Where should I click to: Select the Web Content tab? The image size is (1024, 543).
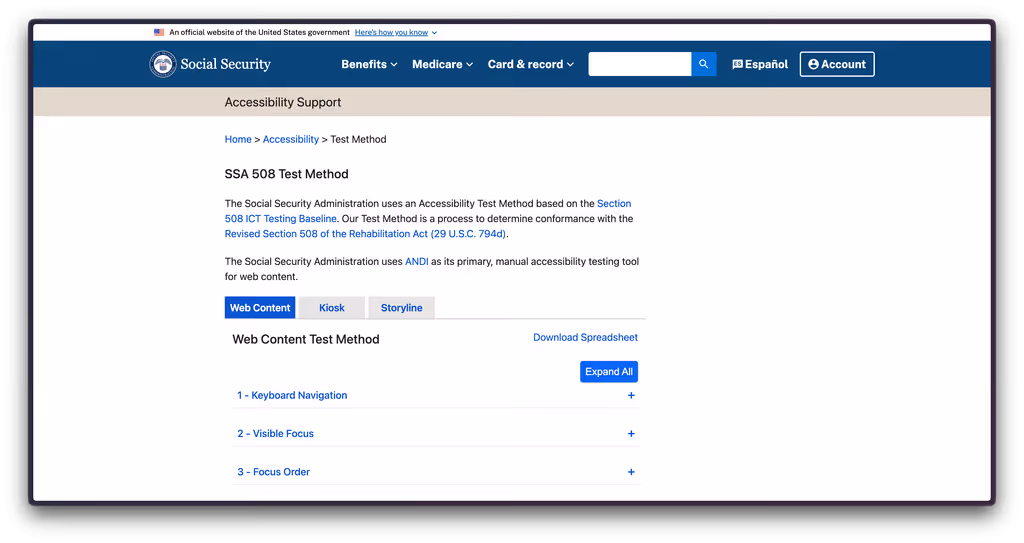pyautogui.click(x=260, y=308)
